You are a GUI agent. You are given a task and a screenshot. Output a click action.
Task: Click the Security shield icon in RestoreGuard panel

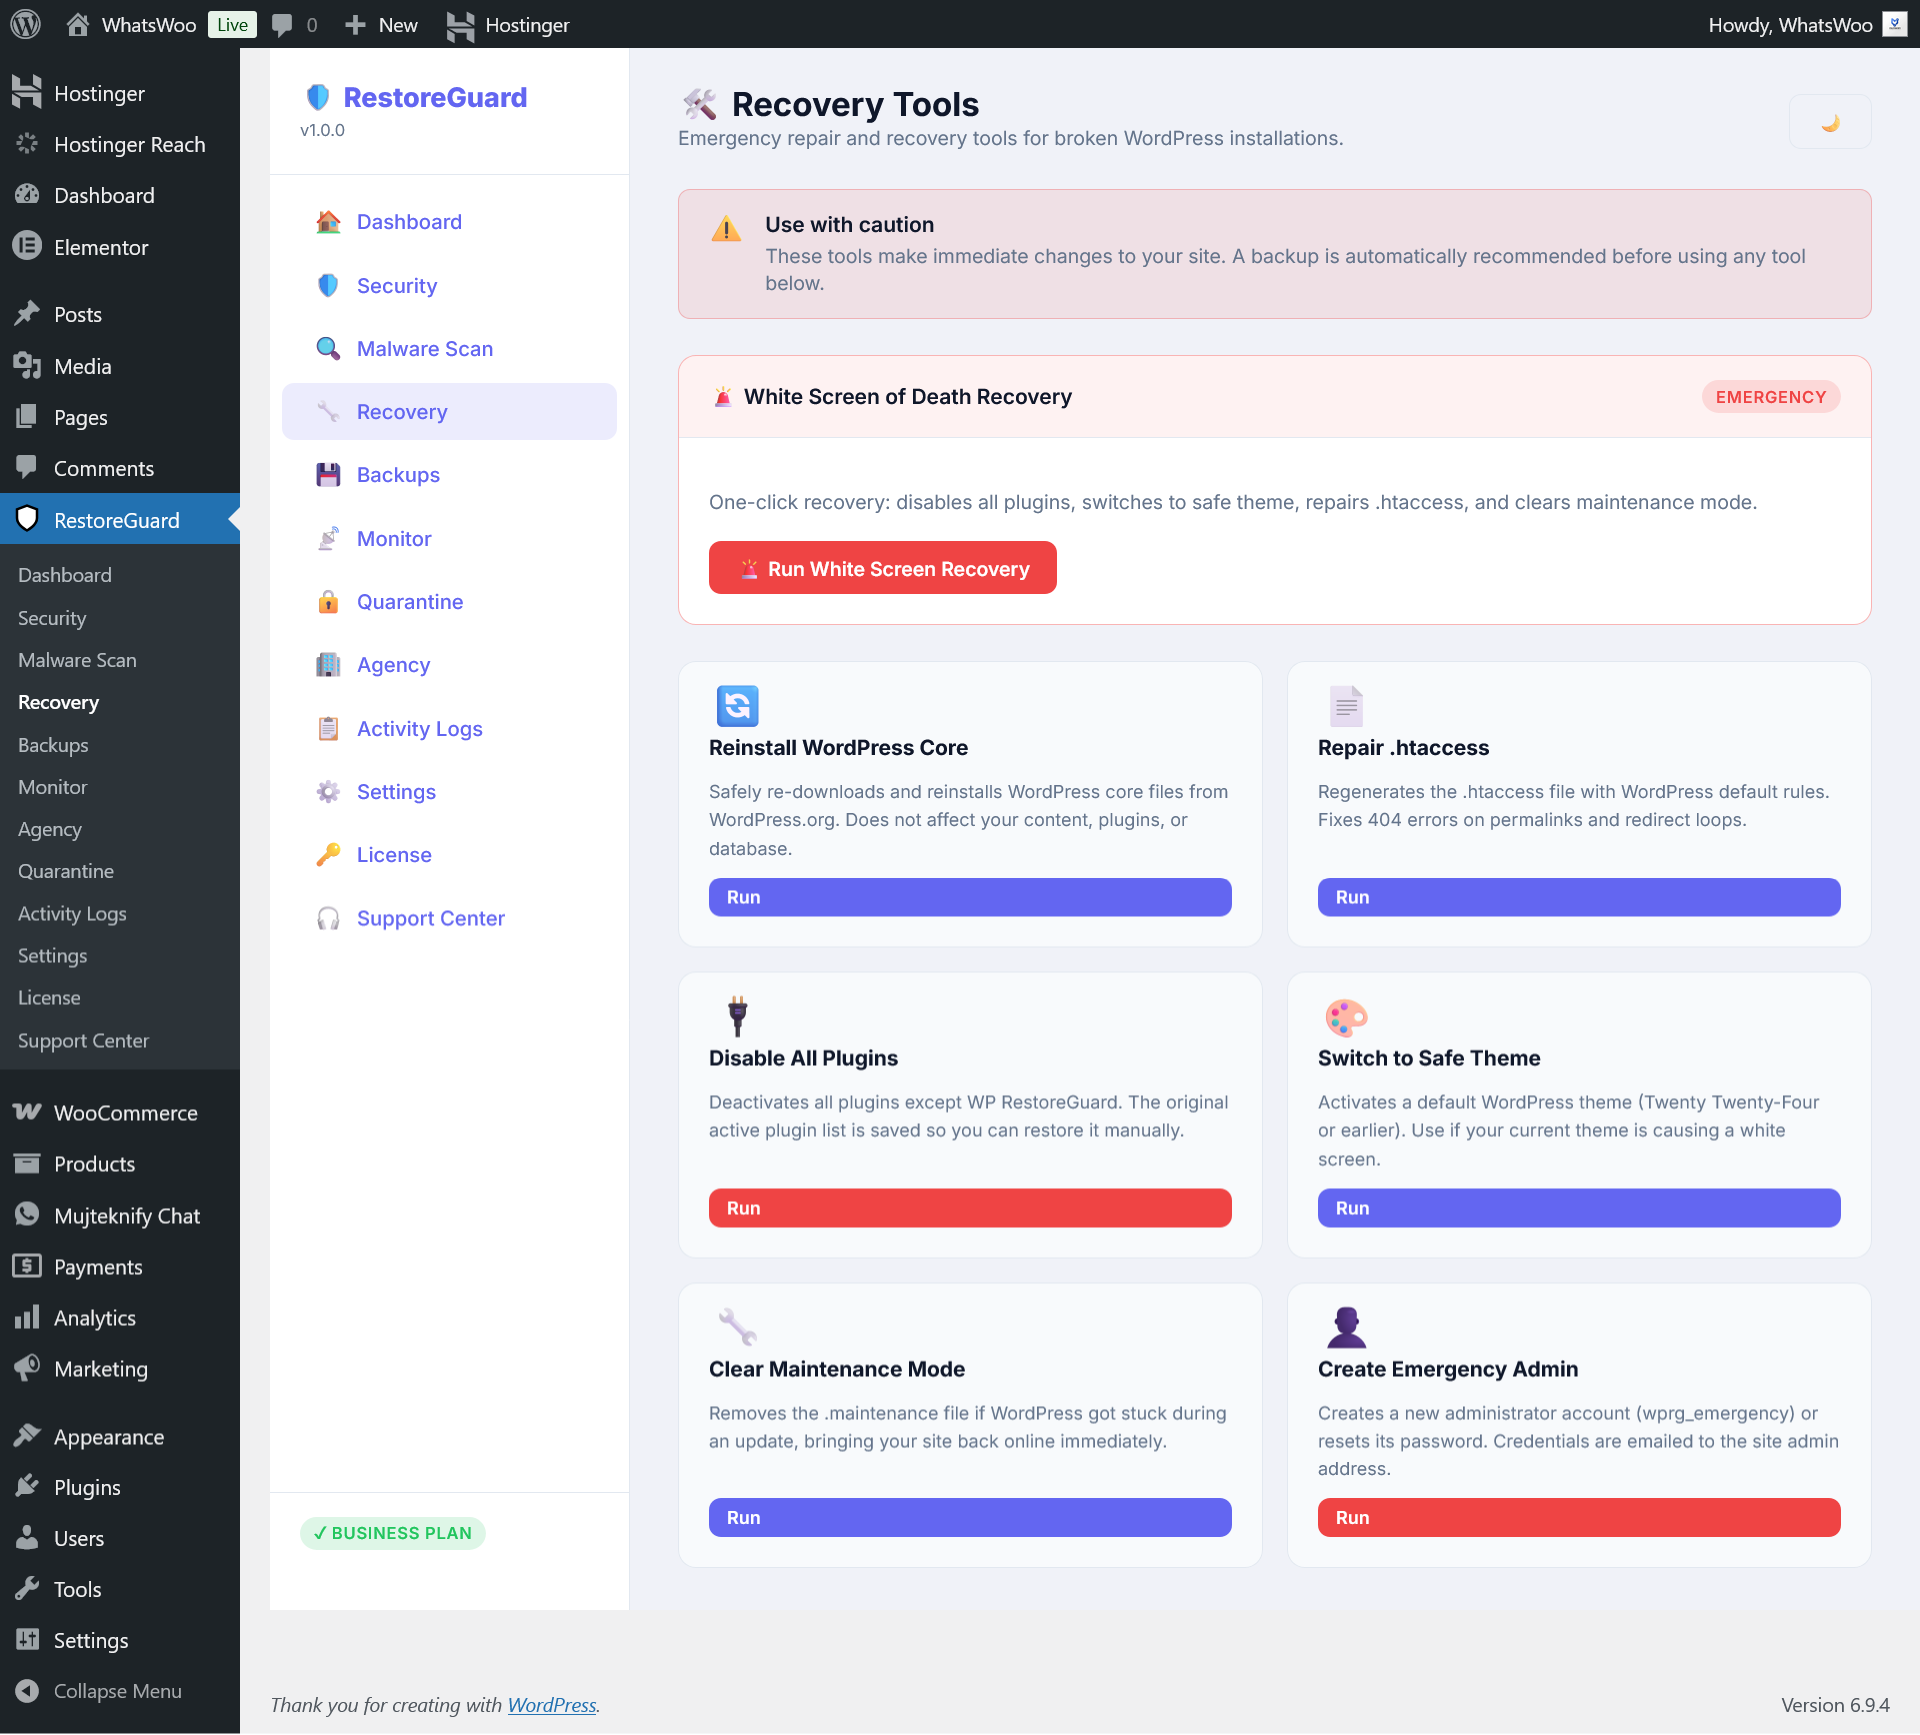tap(328, 285)
